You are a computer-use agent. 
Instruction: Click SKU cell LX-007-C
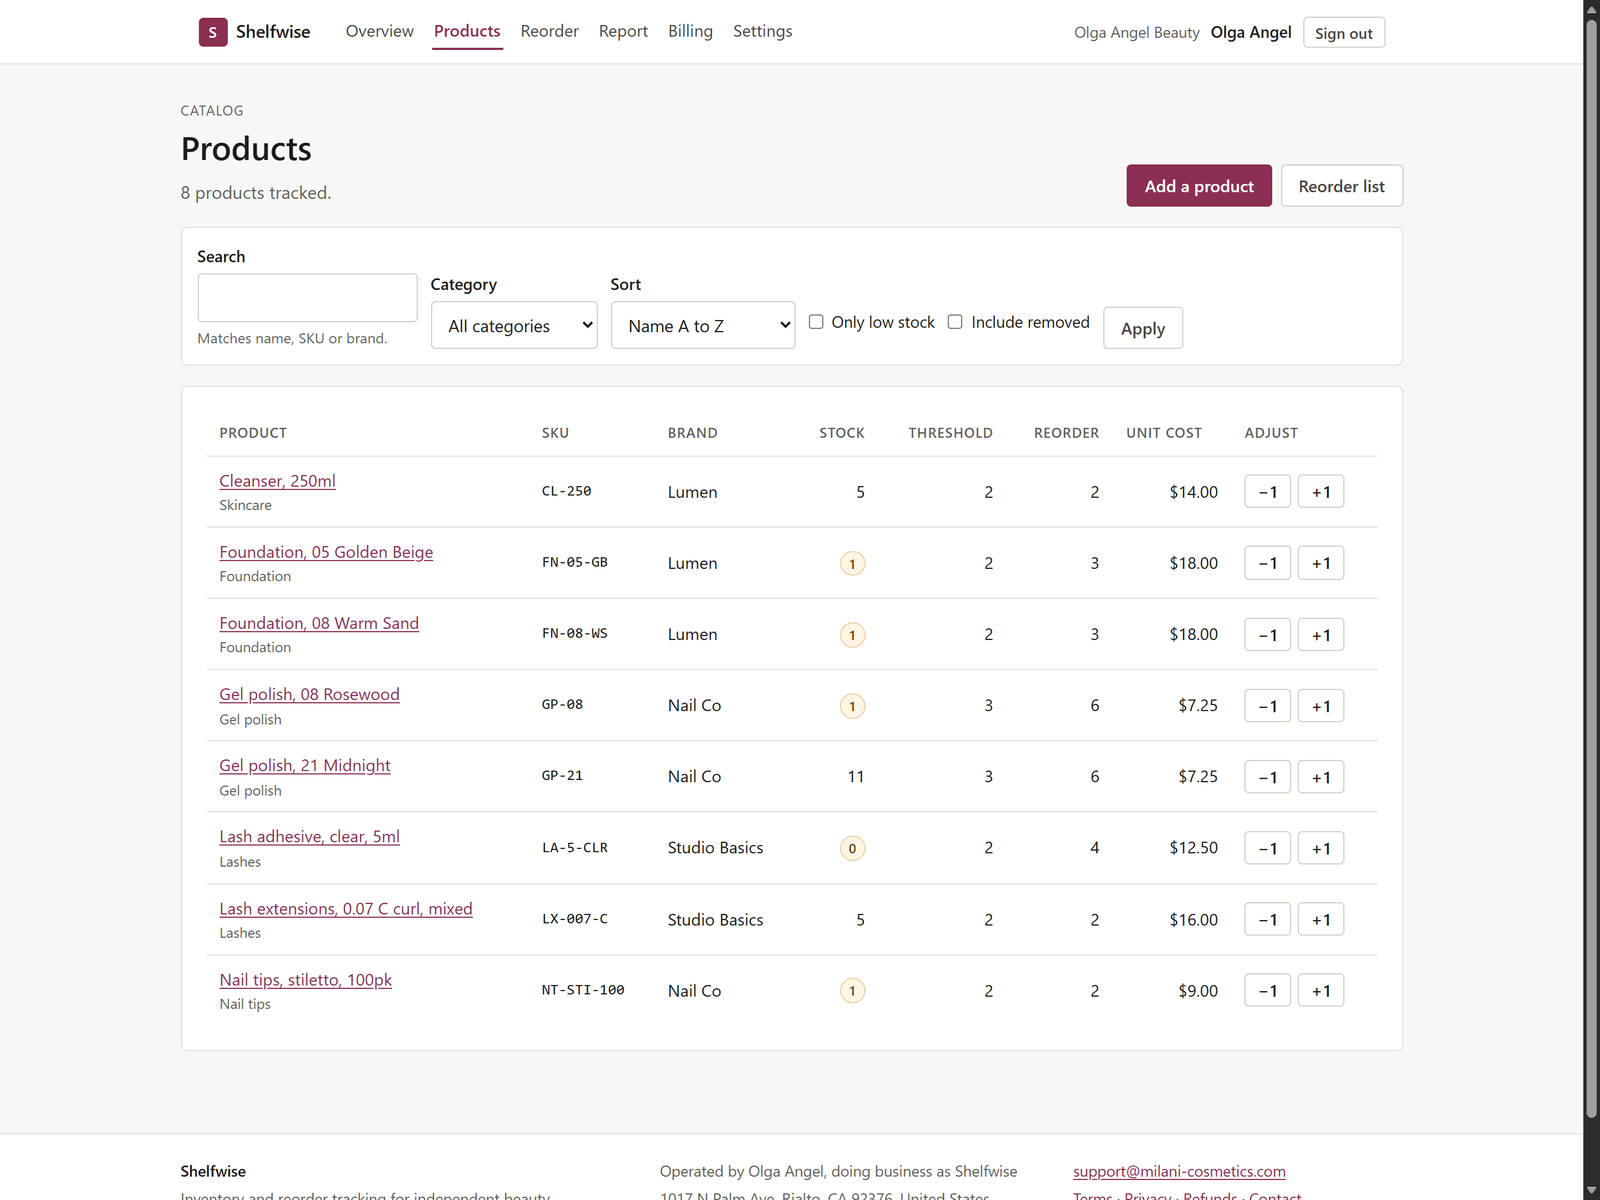[575, 918]
